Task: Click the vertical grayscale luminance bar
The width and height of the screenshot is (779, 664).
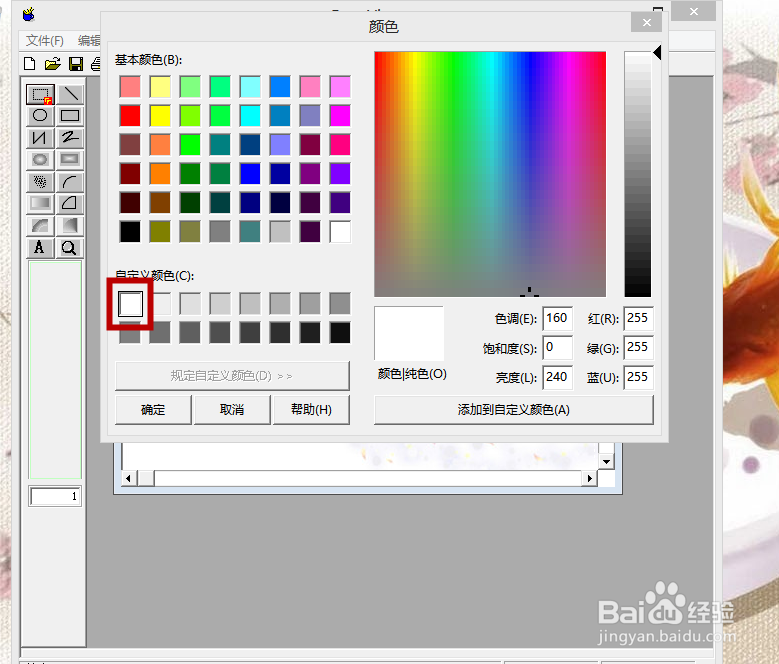Action: click(x=638, y=174)
